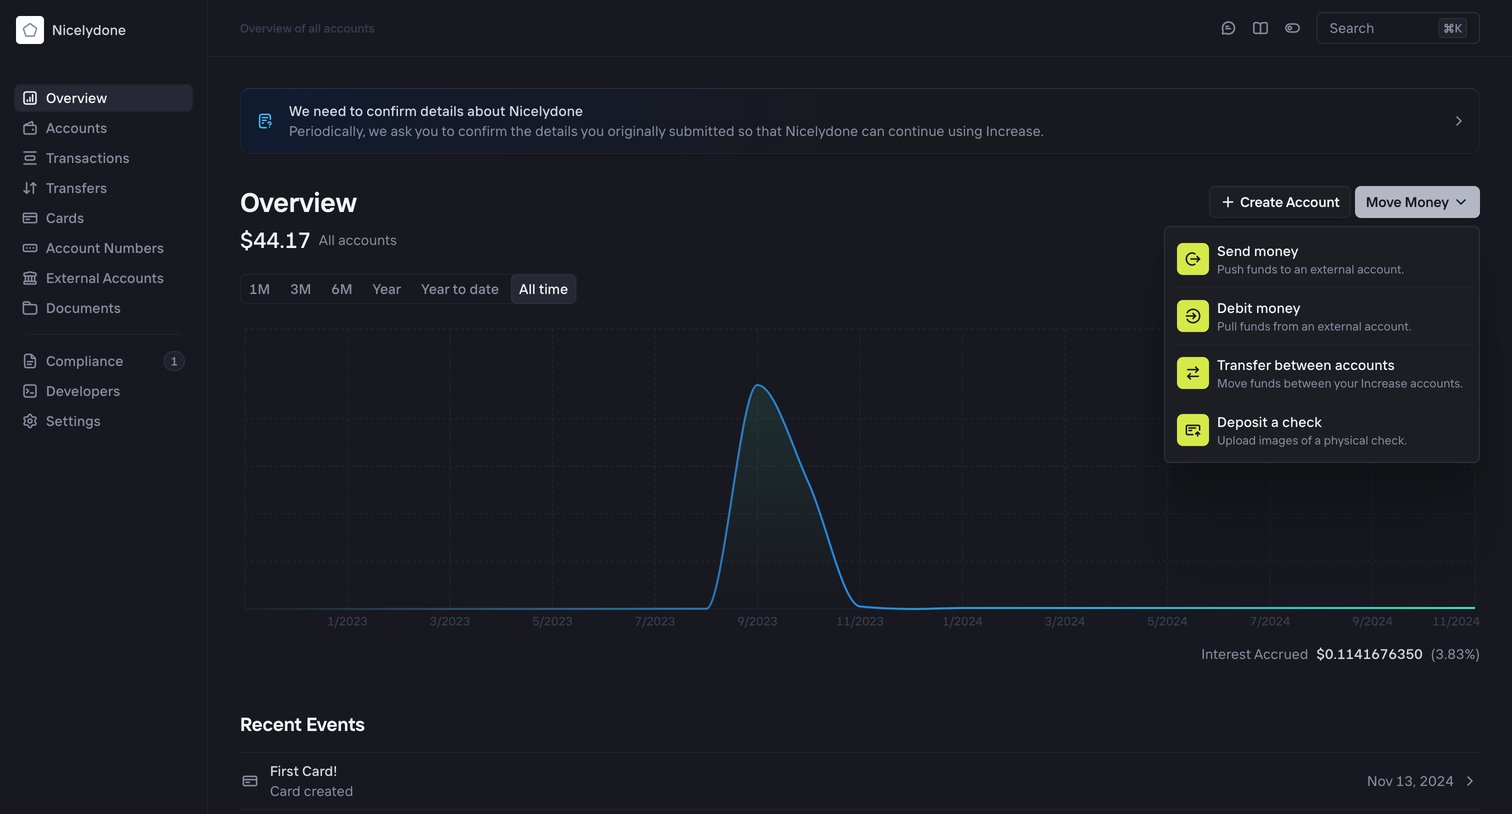Screen dimensions: 1512x814
Task: Switch chart to 6M range
Action: click(341, 289)
